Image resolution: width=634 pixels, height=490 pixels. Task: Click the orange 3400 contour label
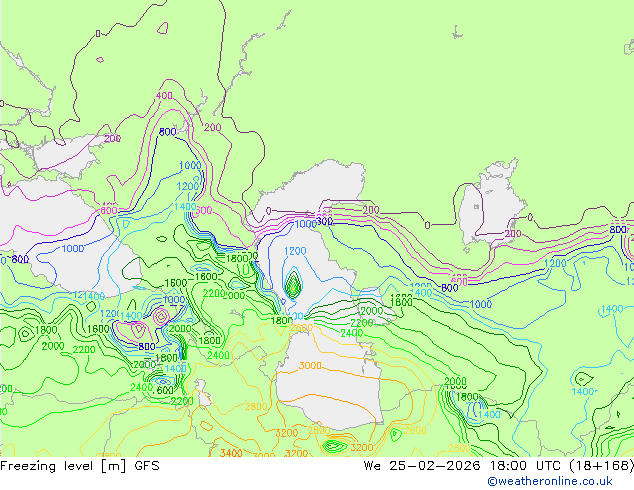pyautogui.click(x=231, y=453)
